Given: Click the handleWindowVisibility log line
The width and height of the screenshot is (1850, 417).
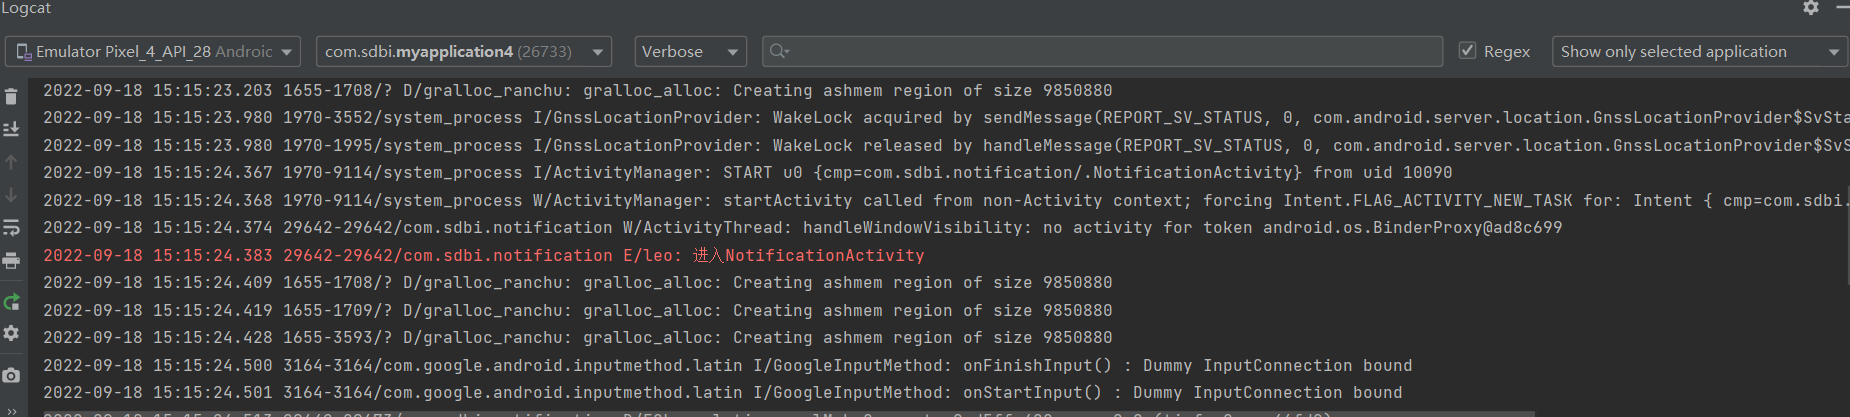Looking at the screenshot, I should tap(802, 228).
